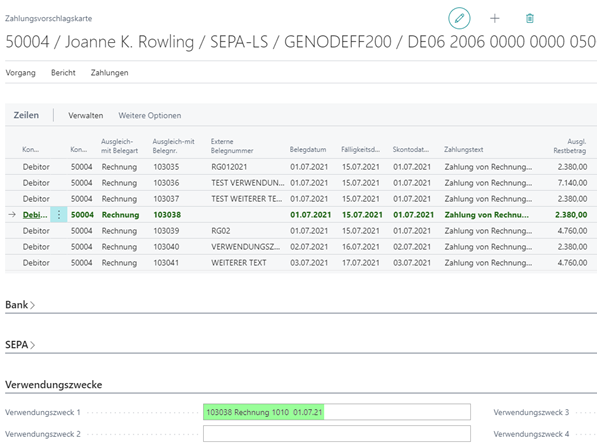Select cell VERWENDUNGSZ...

click(x=246, y=247)
